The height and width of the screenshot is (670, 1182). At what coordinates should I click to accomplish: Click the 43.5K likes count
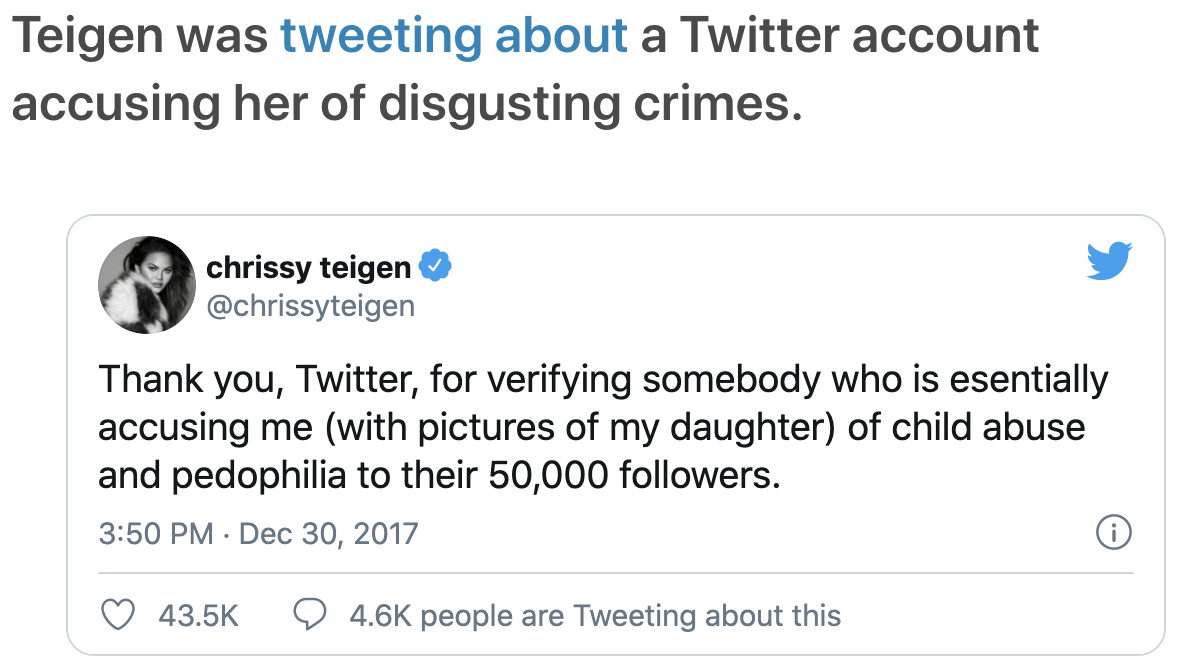point(198,614)
